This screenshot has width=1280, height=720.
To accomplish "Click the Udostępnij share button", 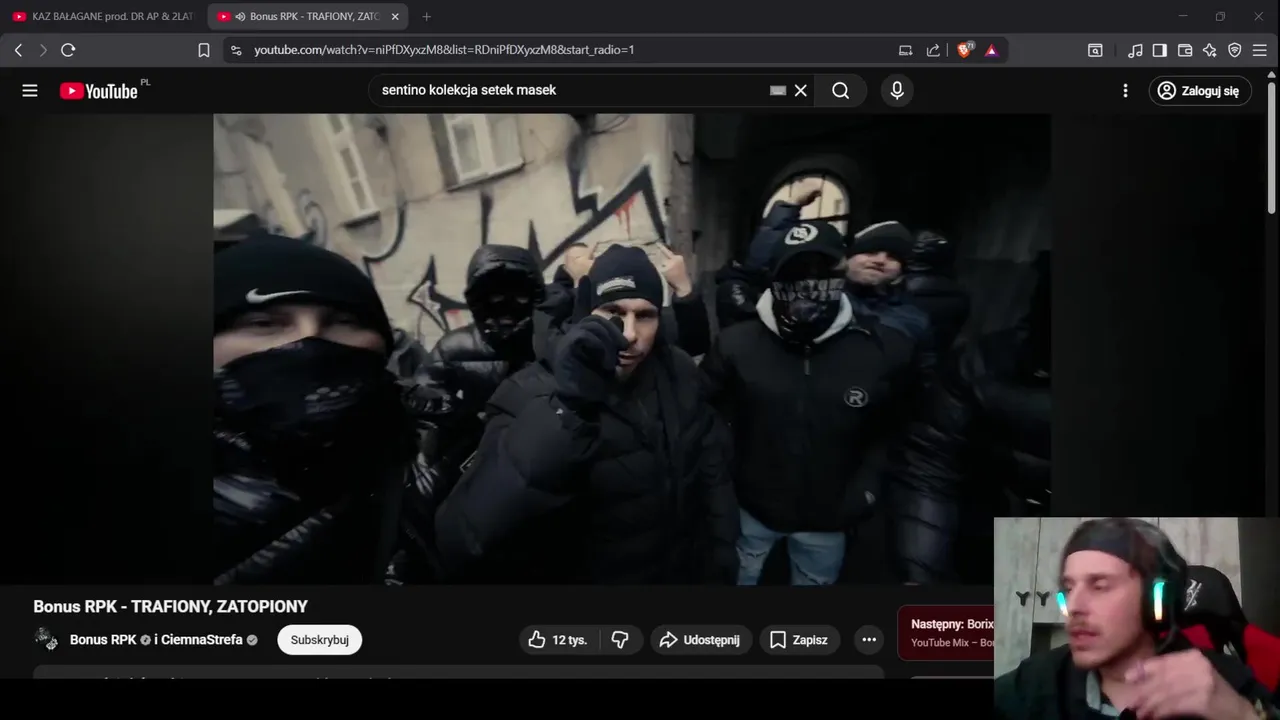I will pos(700,640).
